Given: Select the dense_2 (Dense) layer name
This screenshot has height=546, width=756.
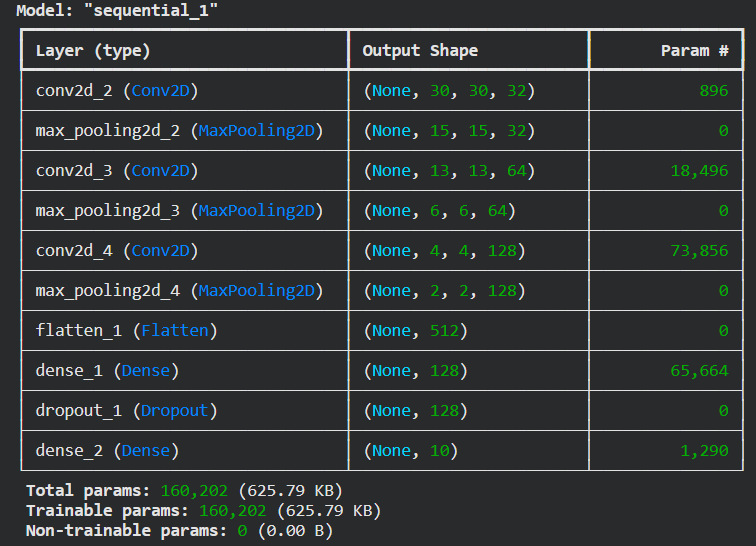Looking at the screenshot, I should [x=107, y=451].
